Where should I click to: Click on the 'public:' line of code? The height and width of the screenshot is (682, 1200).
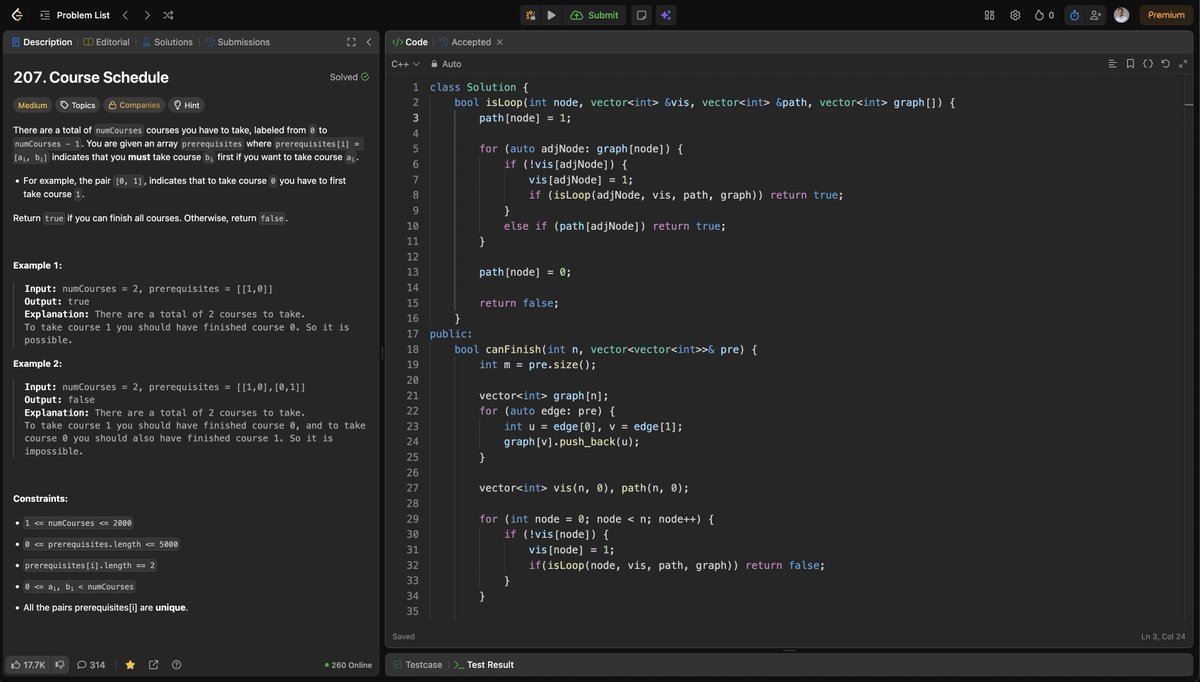pyautogui.click(x=451, y=334)
